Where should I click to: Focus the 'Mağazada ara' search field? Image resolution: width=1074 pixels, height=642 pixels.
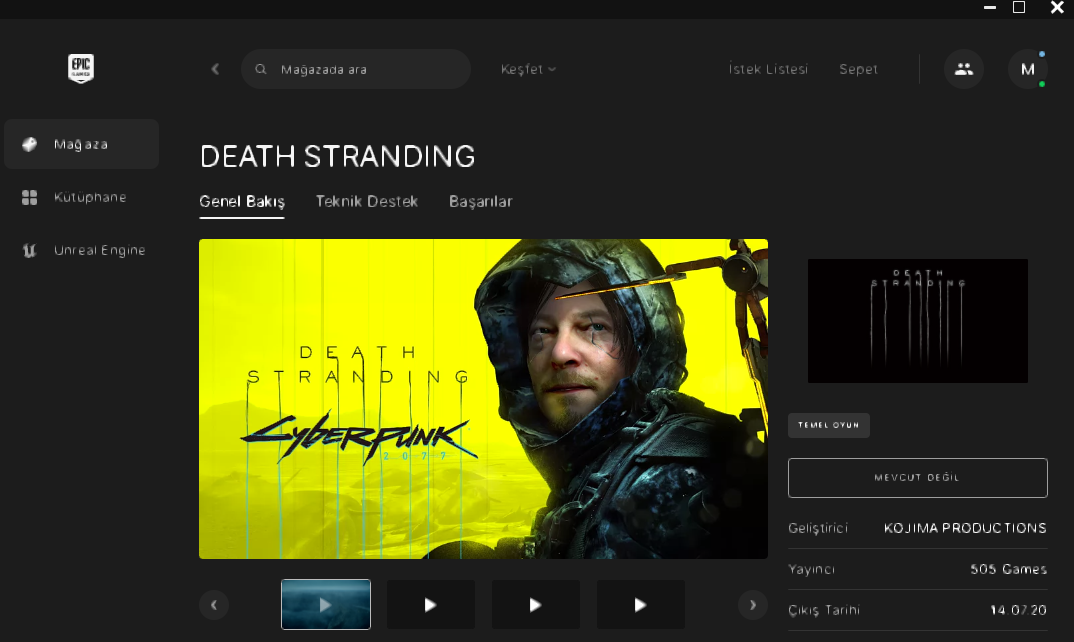coord(355,69)
